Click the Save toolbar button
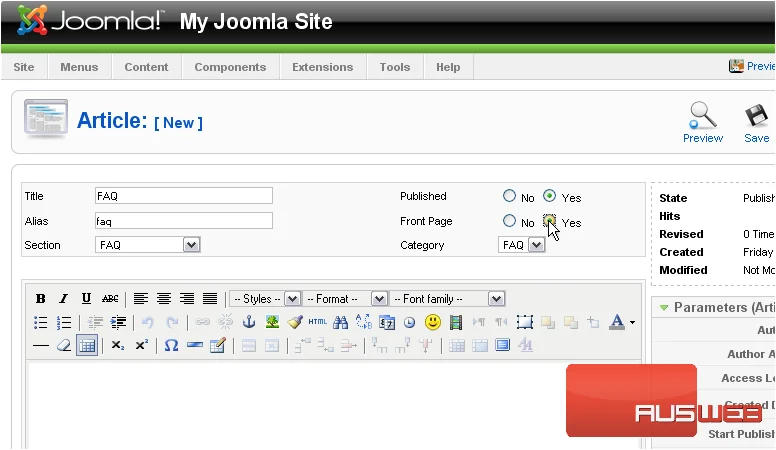 (x=757, y=123)
